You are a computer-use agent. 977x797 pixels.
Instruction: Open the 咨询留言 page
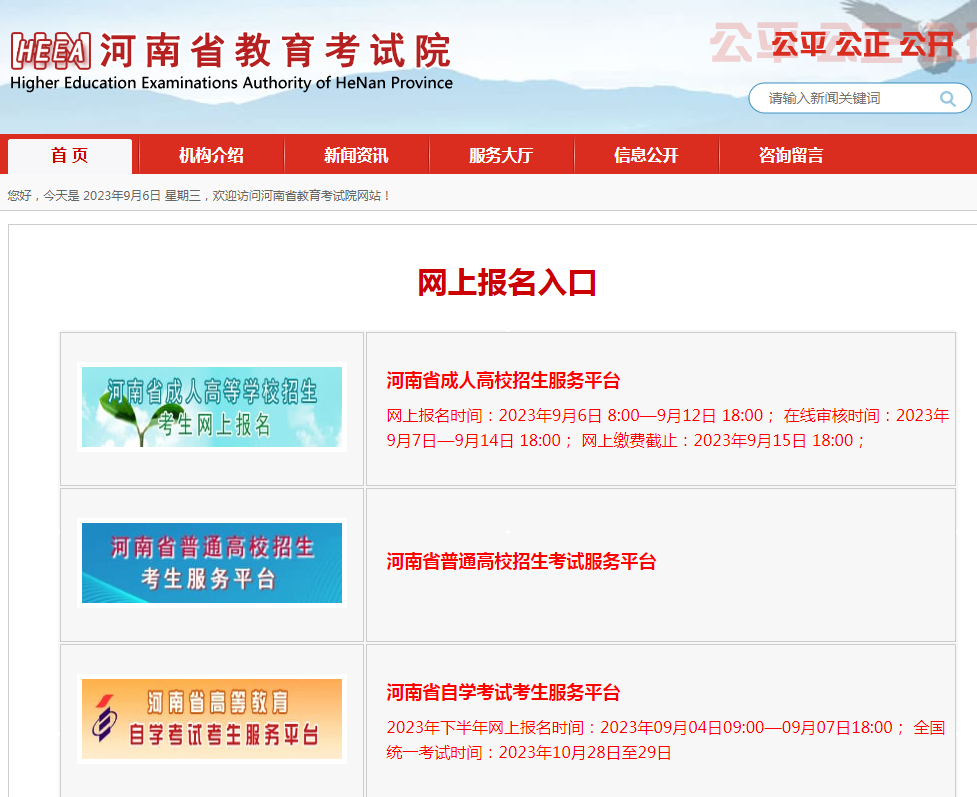(789, 154)
